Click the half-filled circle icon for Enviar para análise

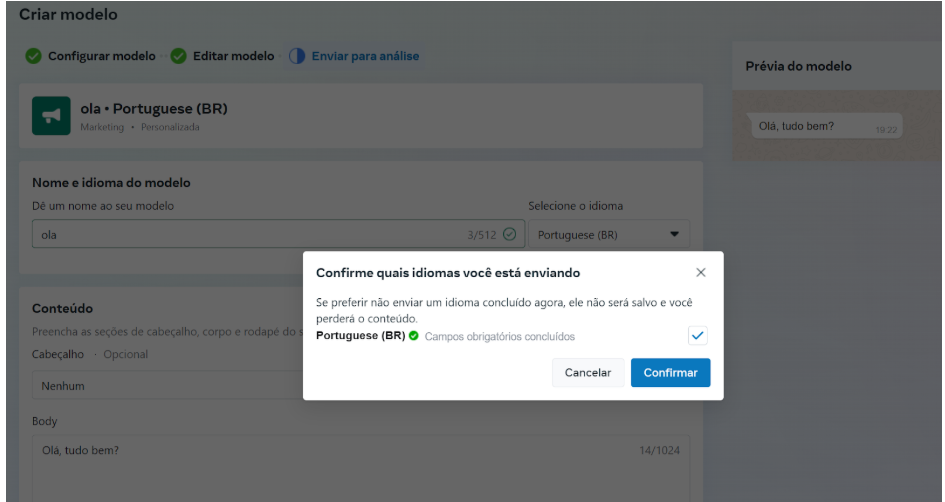[x=297, y=56]
